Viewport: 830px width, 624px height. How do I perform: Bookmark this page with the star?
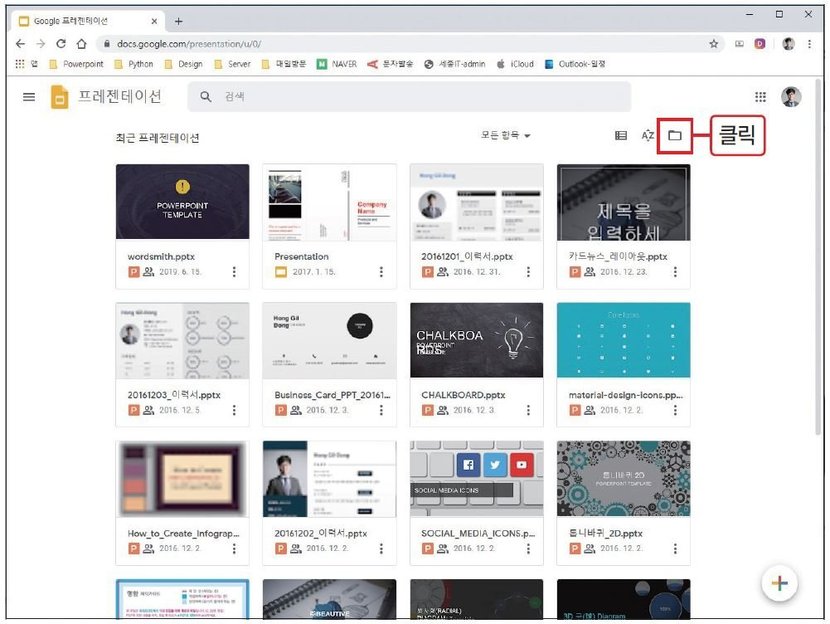coord(714,44)
